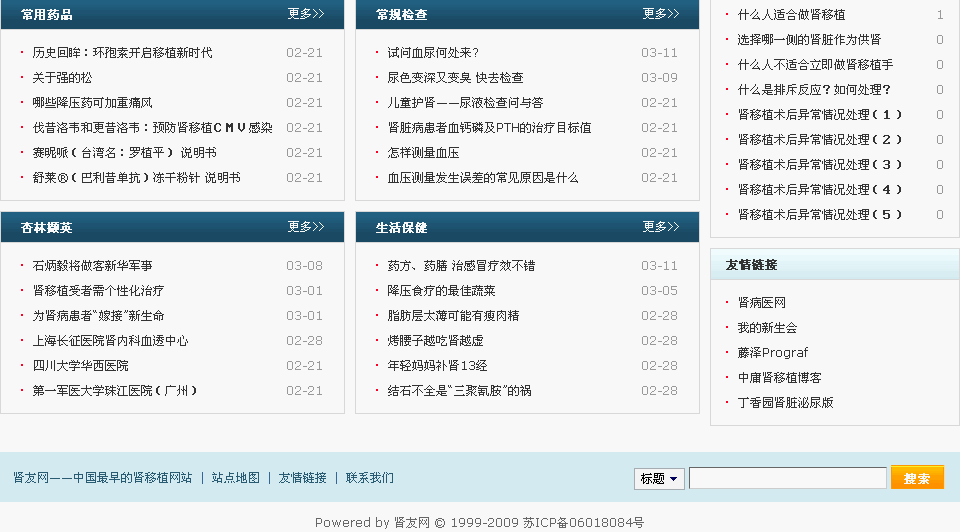The width and height of the screenshot is (960, 532).
Task: Open the 更多>> link in 常用药品 panel
Action: click(x=306, y=13)
